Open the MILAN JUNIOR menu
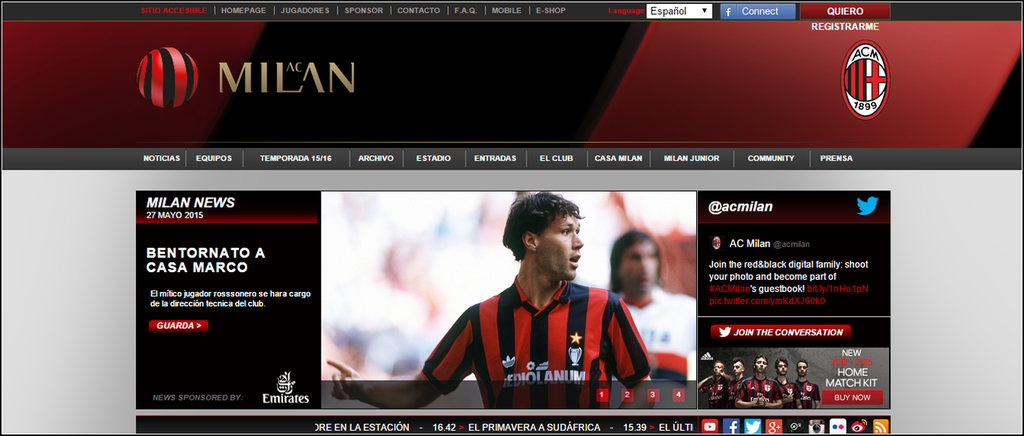This screenshot has height=436, width=1024. point(692,159)
